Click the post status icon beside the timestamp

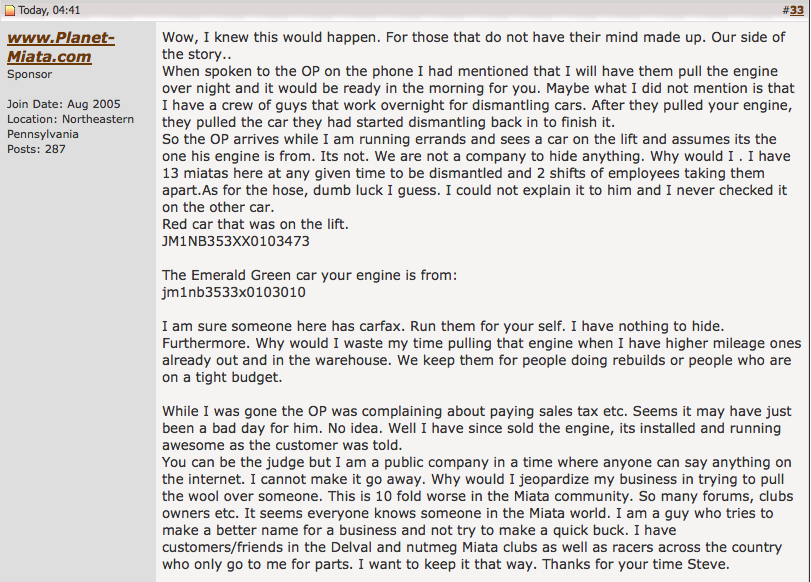click(10, 10)
